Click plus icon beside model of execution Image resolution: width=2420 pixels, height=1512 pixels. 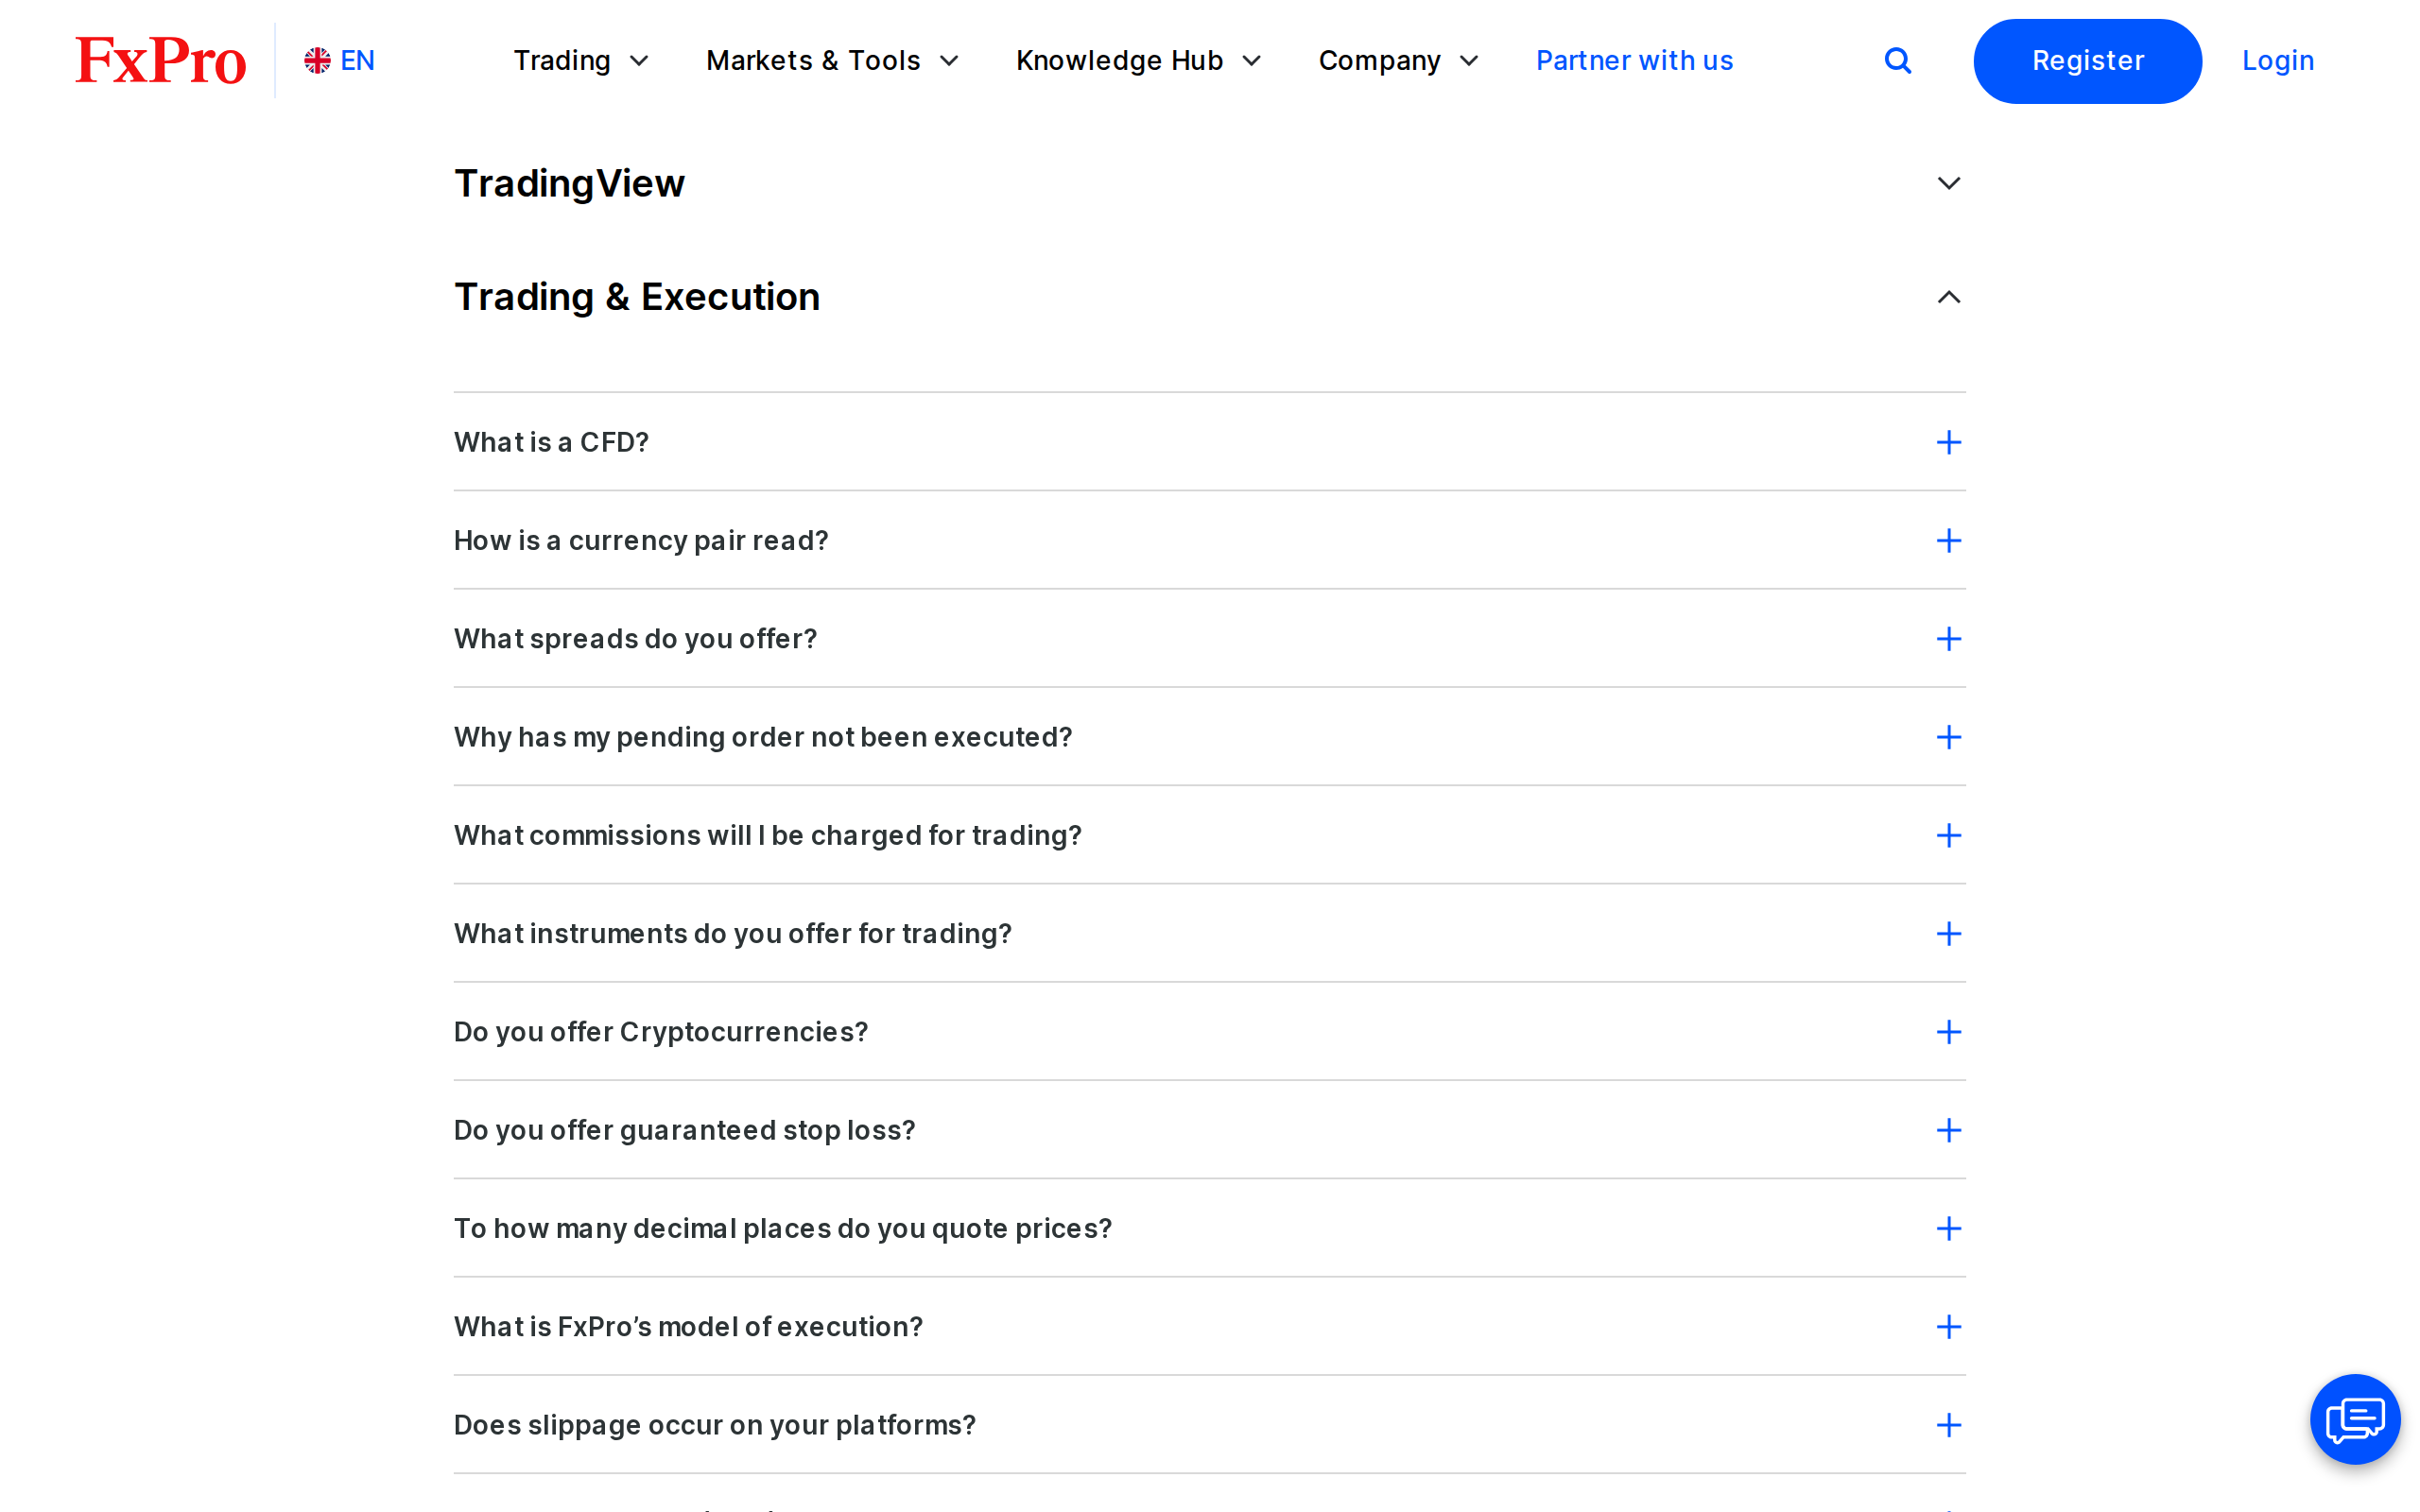1948,1327
